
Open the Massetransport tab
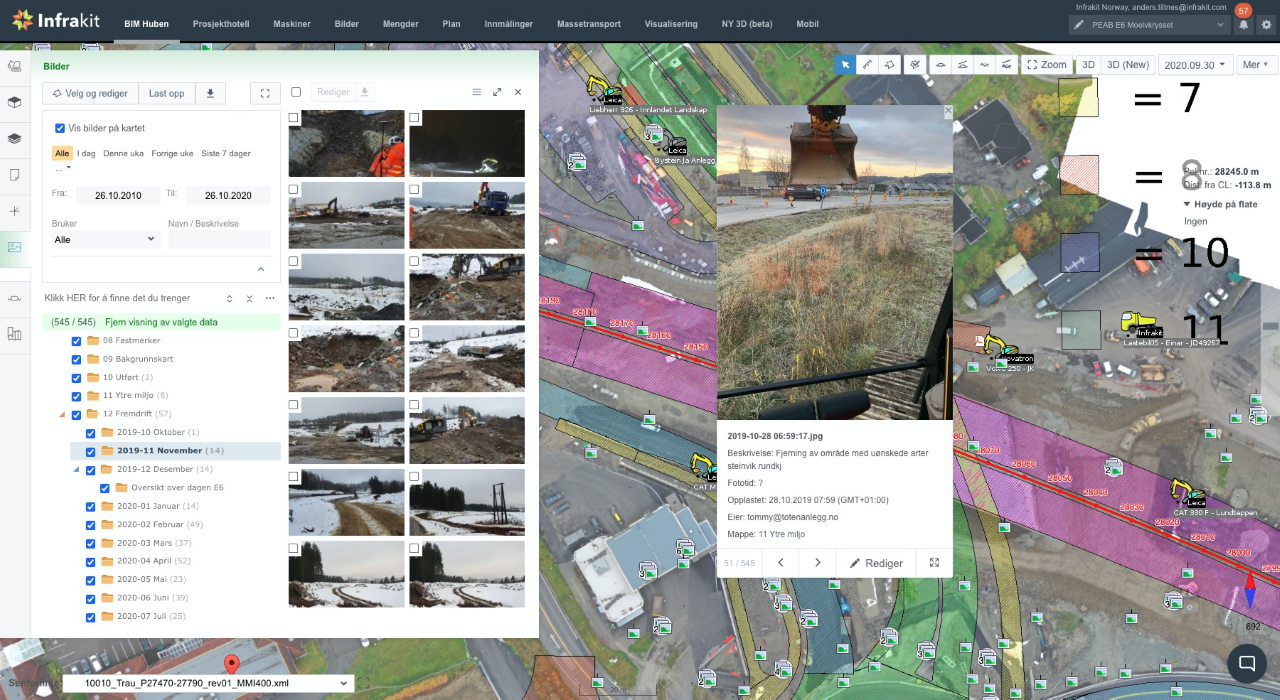coord(588,24)
